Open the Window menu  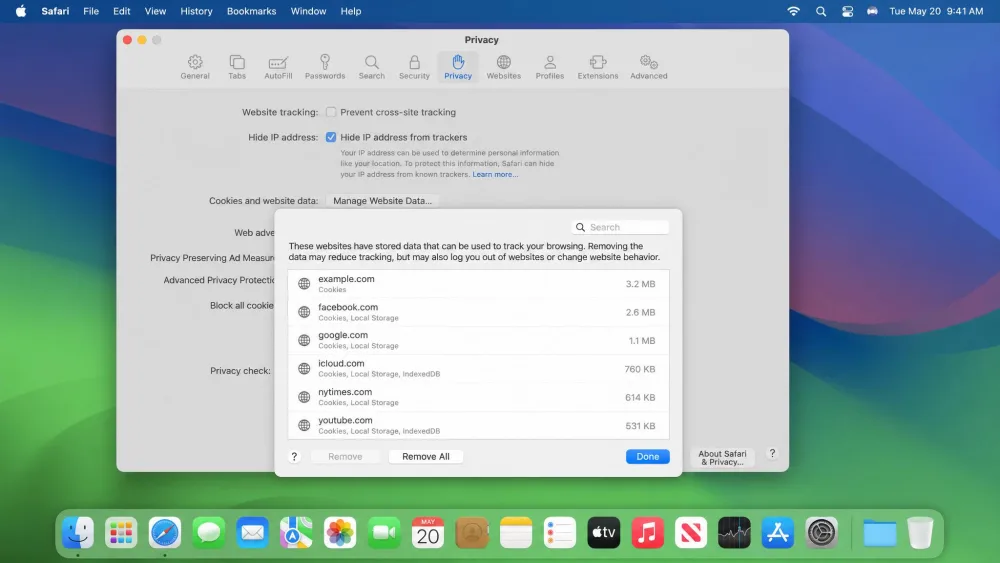(x=308, y=11)
